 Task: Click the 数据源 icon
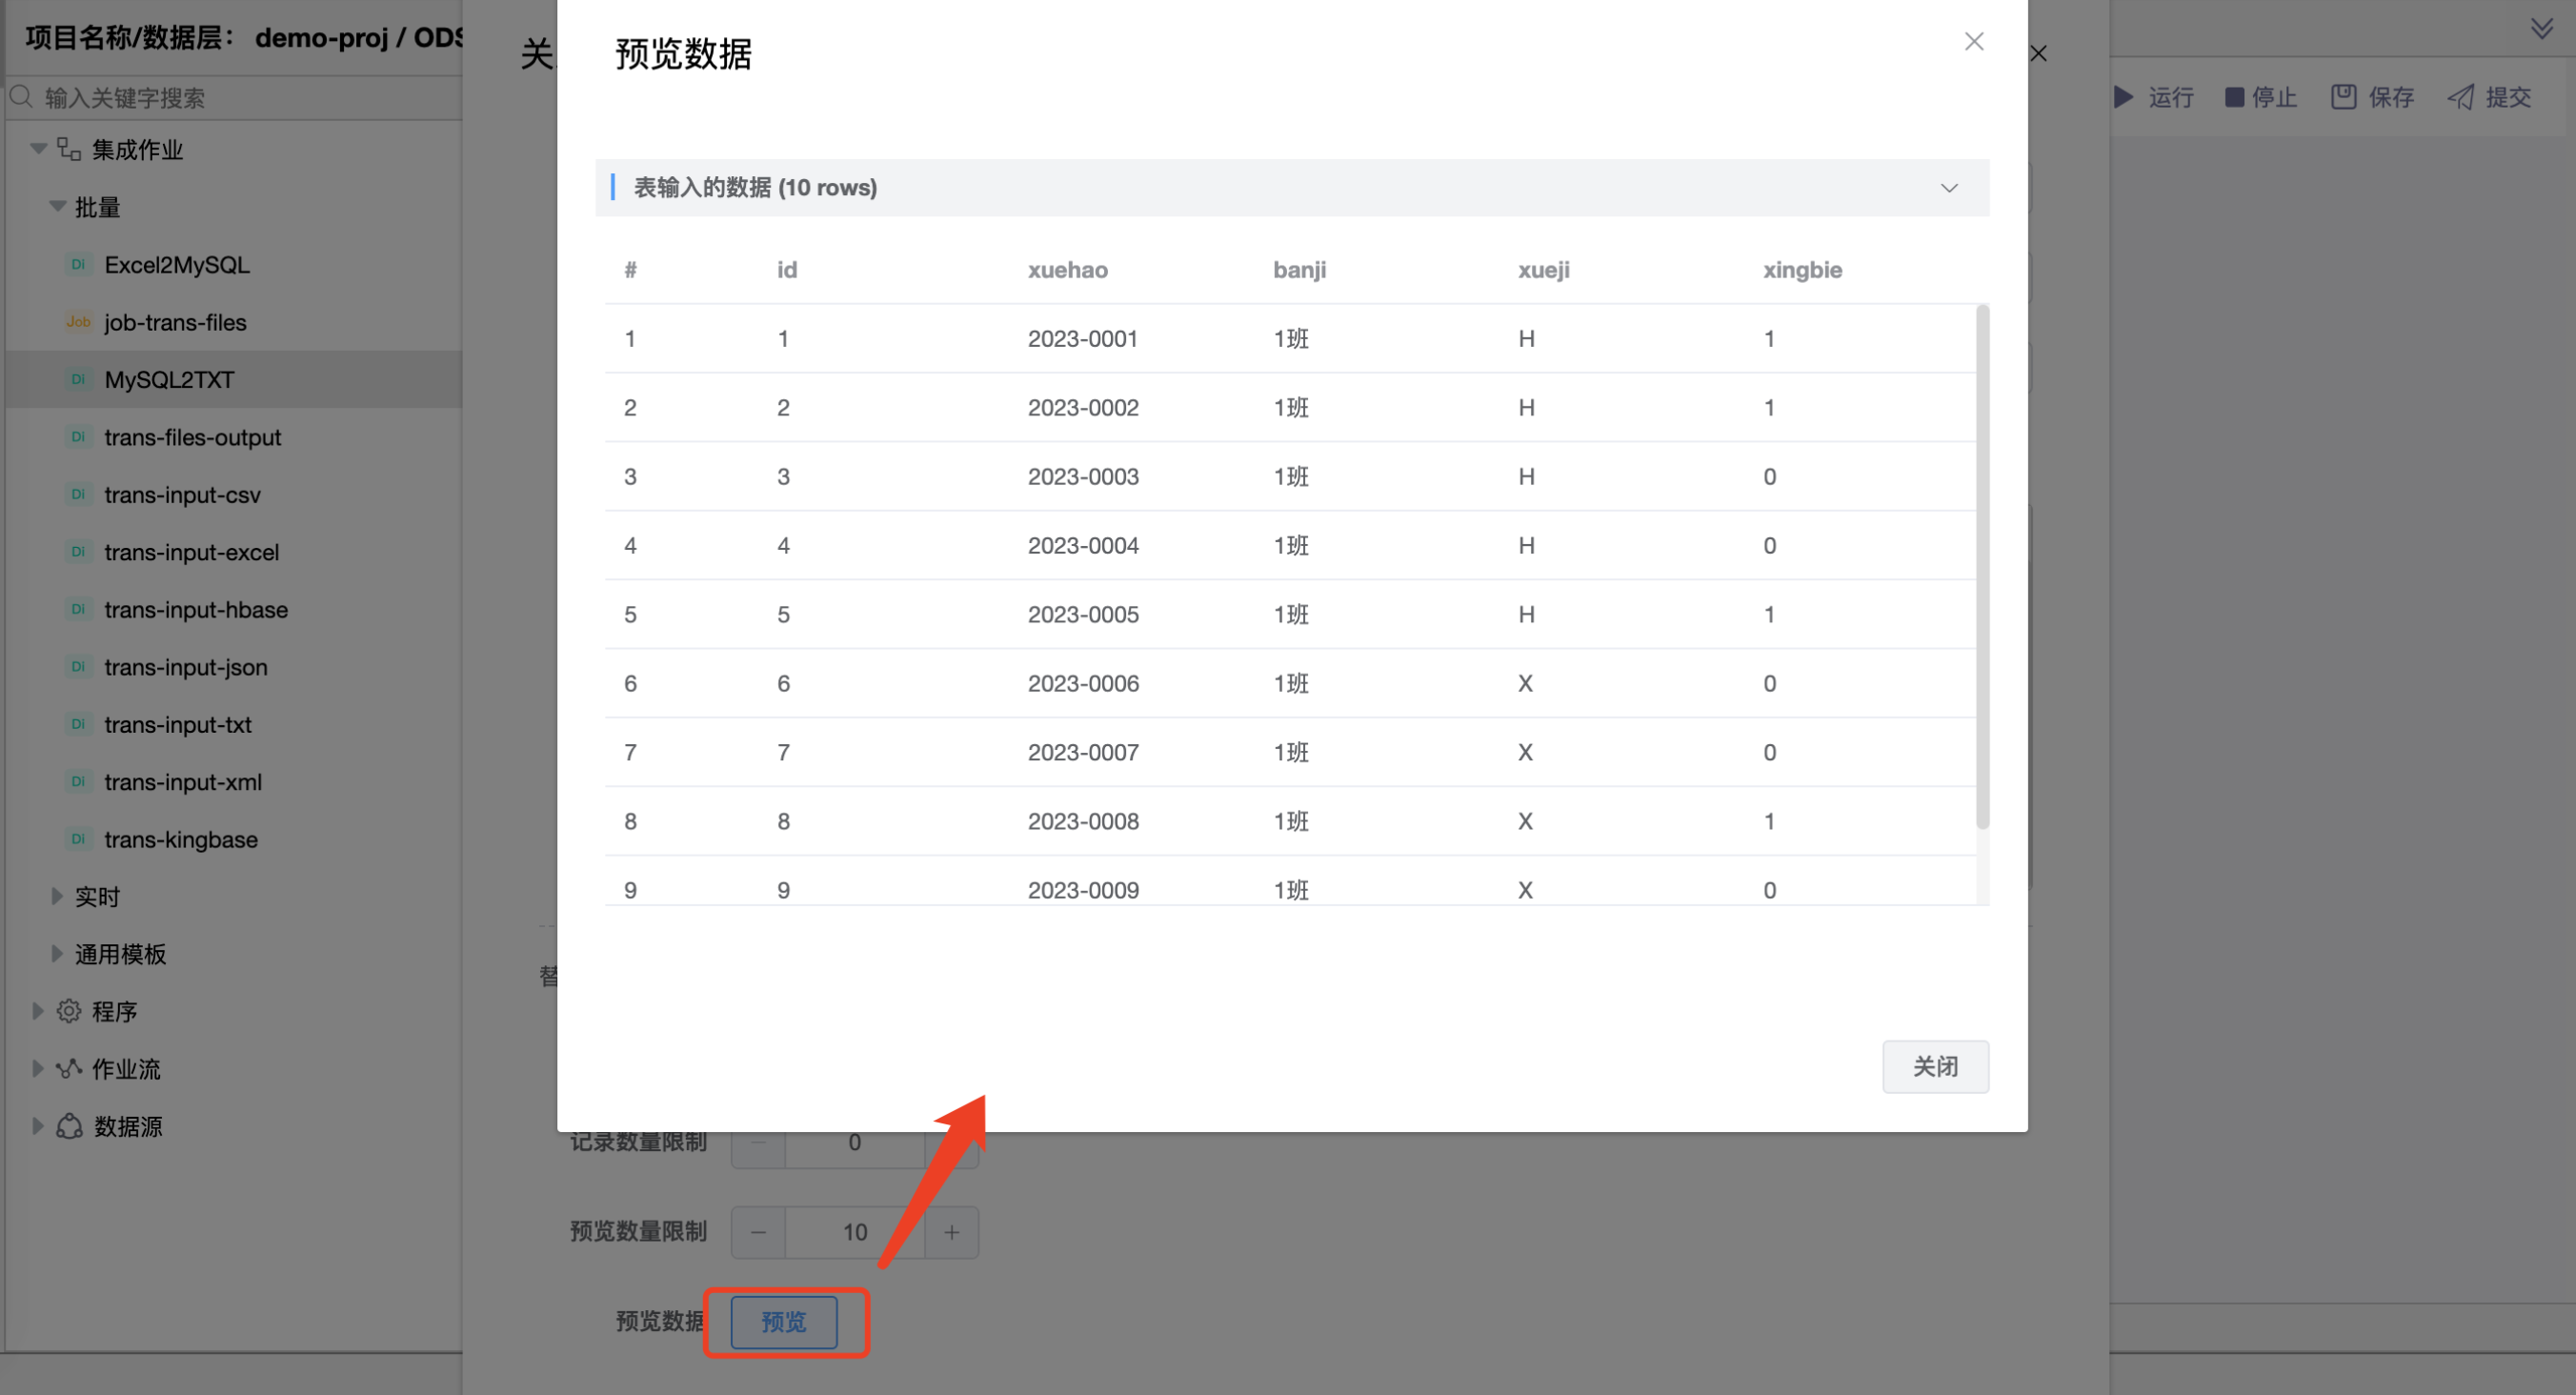[x=69, y=1127]
